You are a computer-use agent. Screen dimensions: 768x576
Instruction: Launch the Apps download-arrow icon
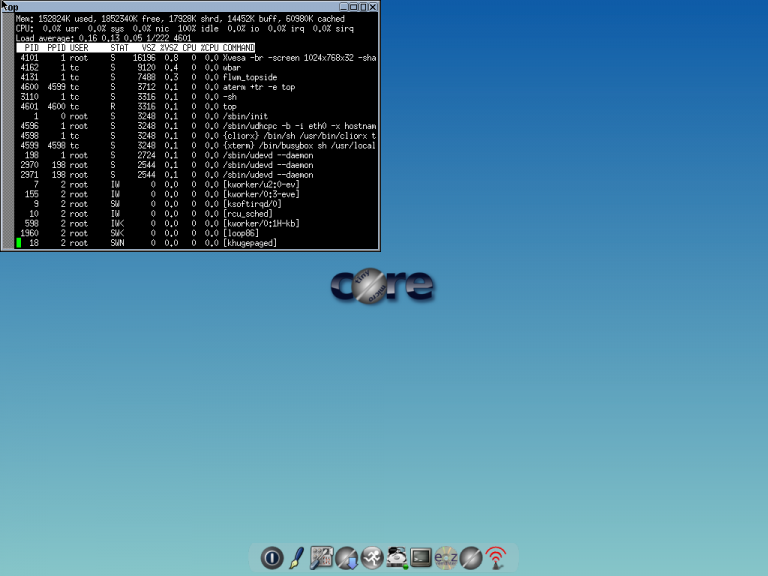click(x=346, y=558)
